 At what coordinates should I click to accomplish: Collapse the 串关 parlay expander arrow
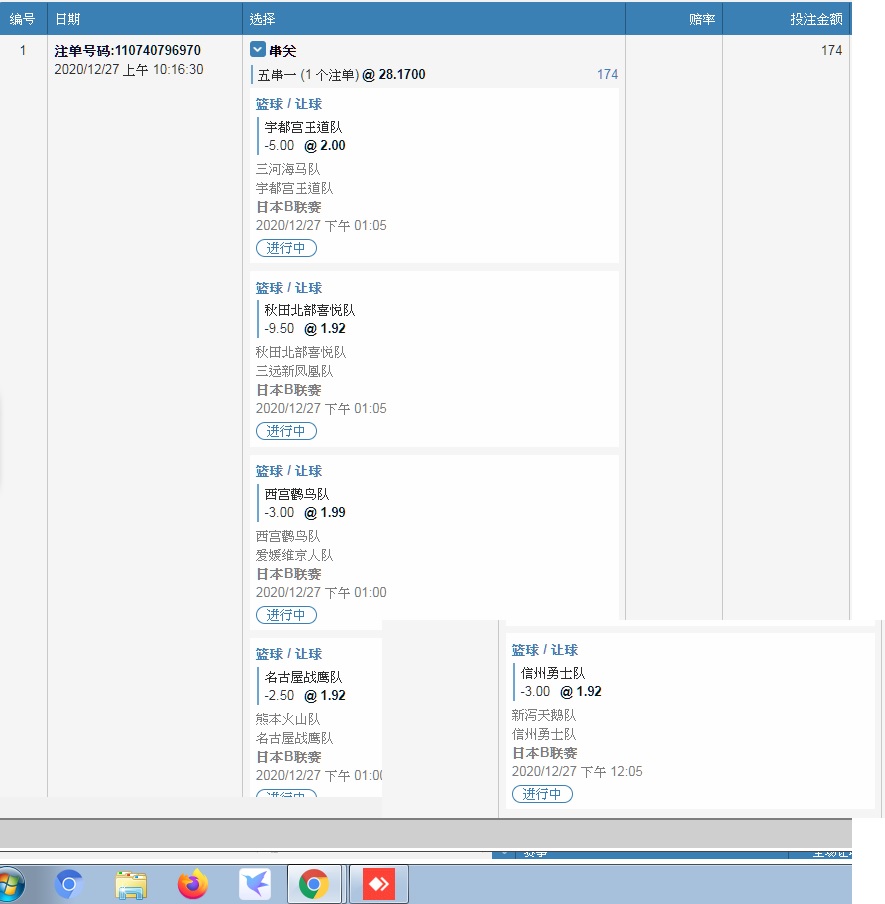point(258,50)
